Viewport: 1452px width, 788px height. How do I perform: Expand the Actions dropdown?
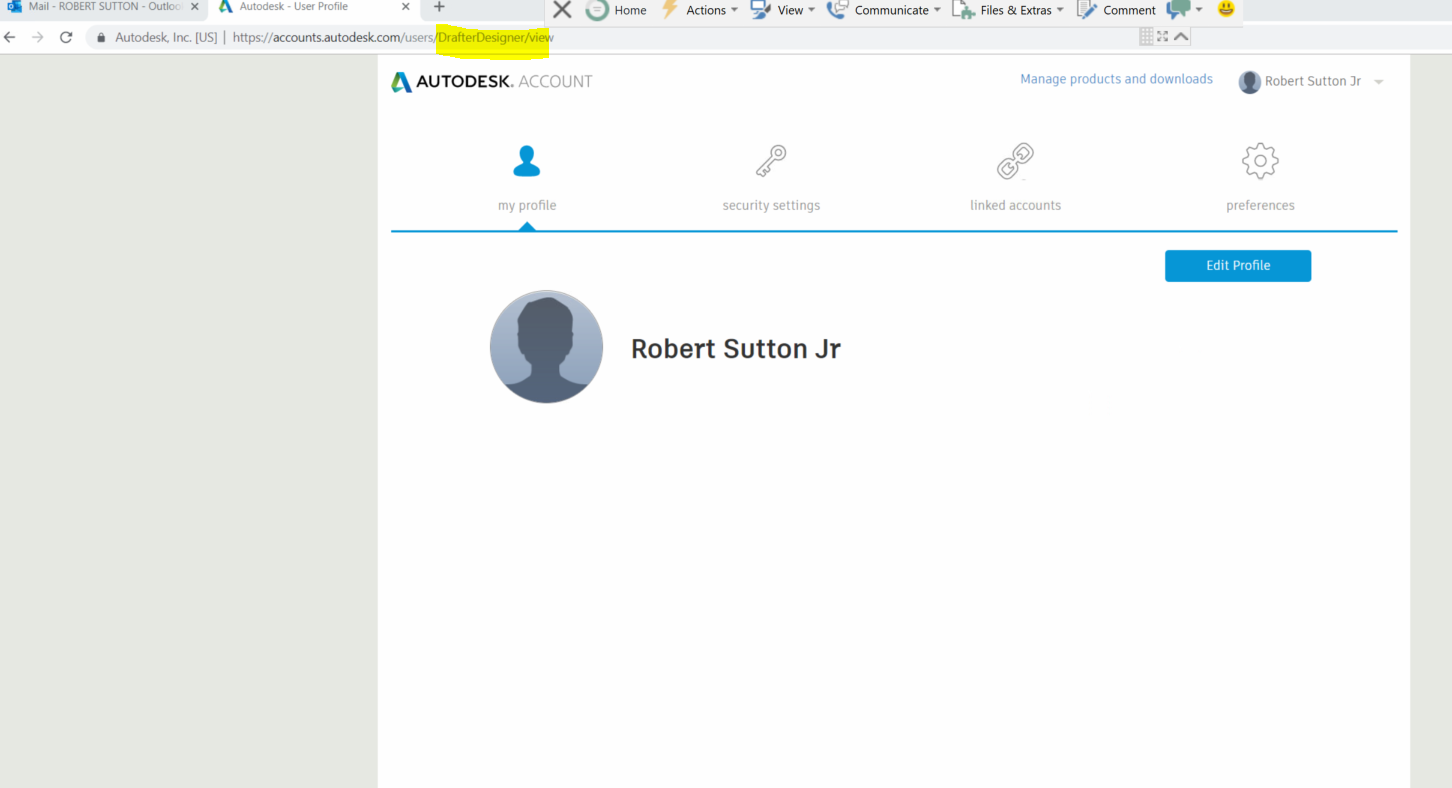click(705, 10)
